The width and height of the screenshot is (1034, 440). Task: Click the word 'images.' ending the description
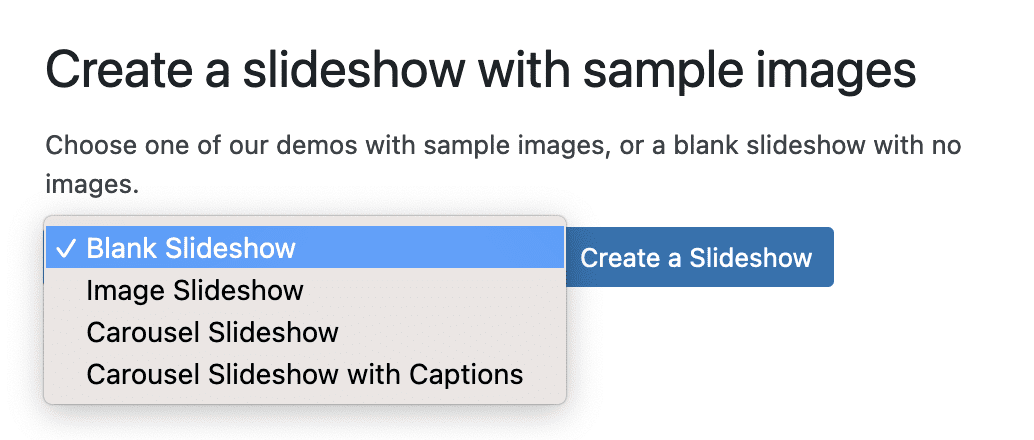[x=92, y=184]
